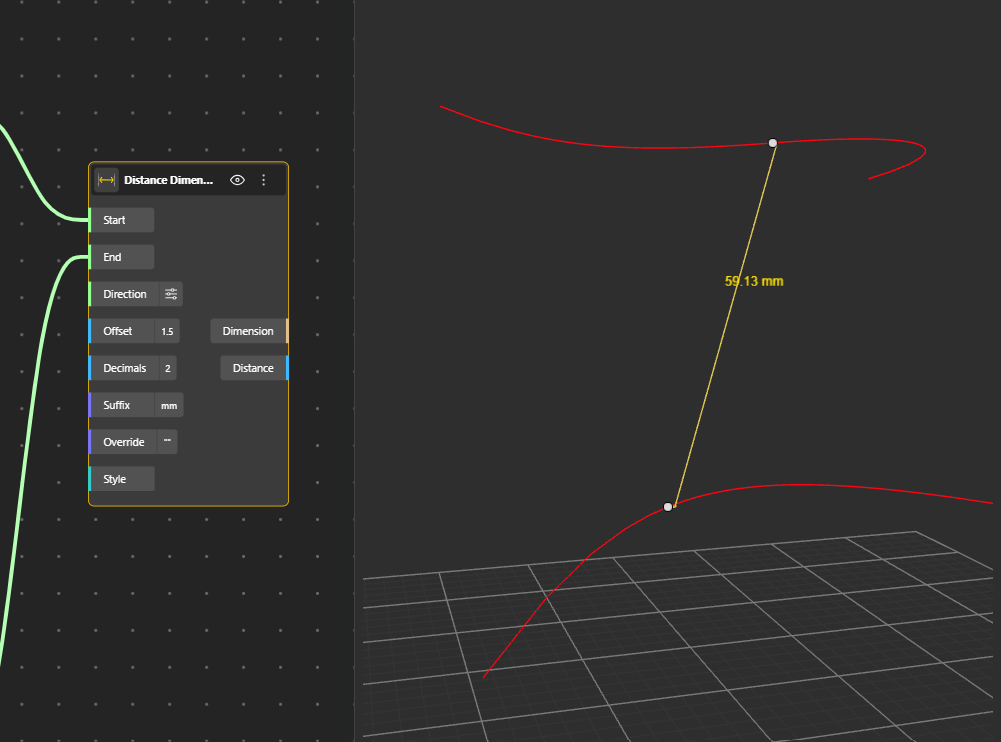
Task: Open the node's three-dot options menu
Action: (264, 180)
